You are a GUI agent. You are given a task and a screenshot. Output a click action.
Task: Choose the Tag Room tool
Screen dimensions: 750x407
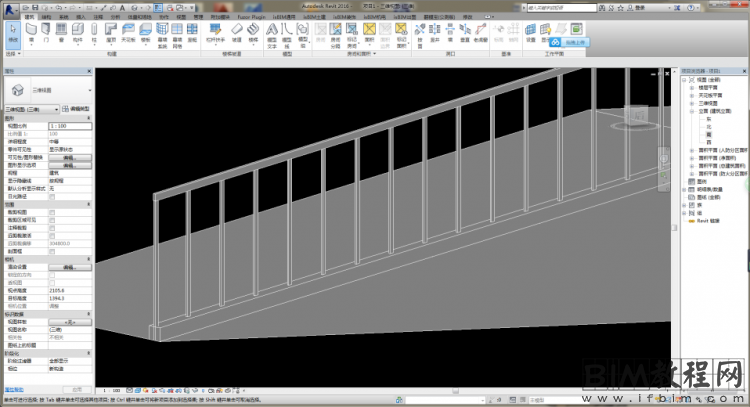tap(352, 35)
